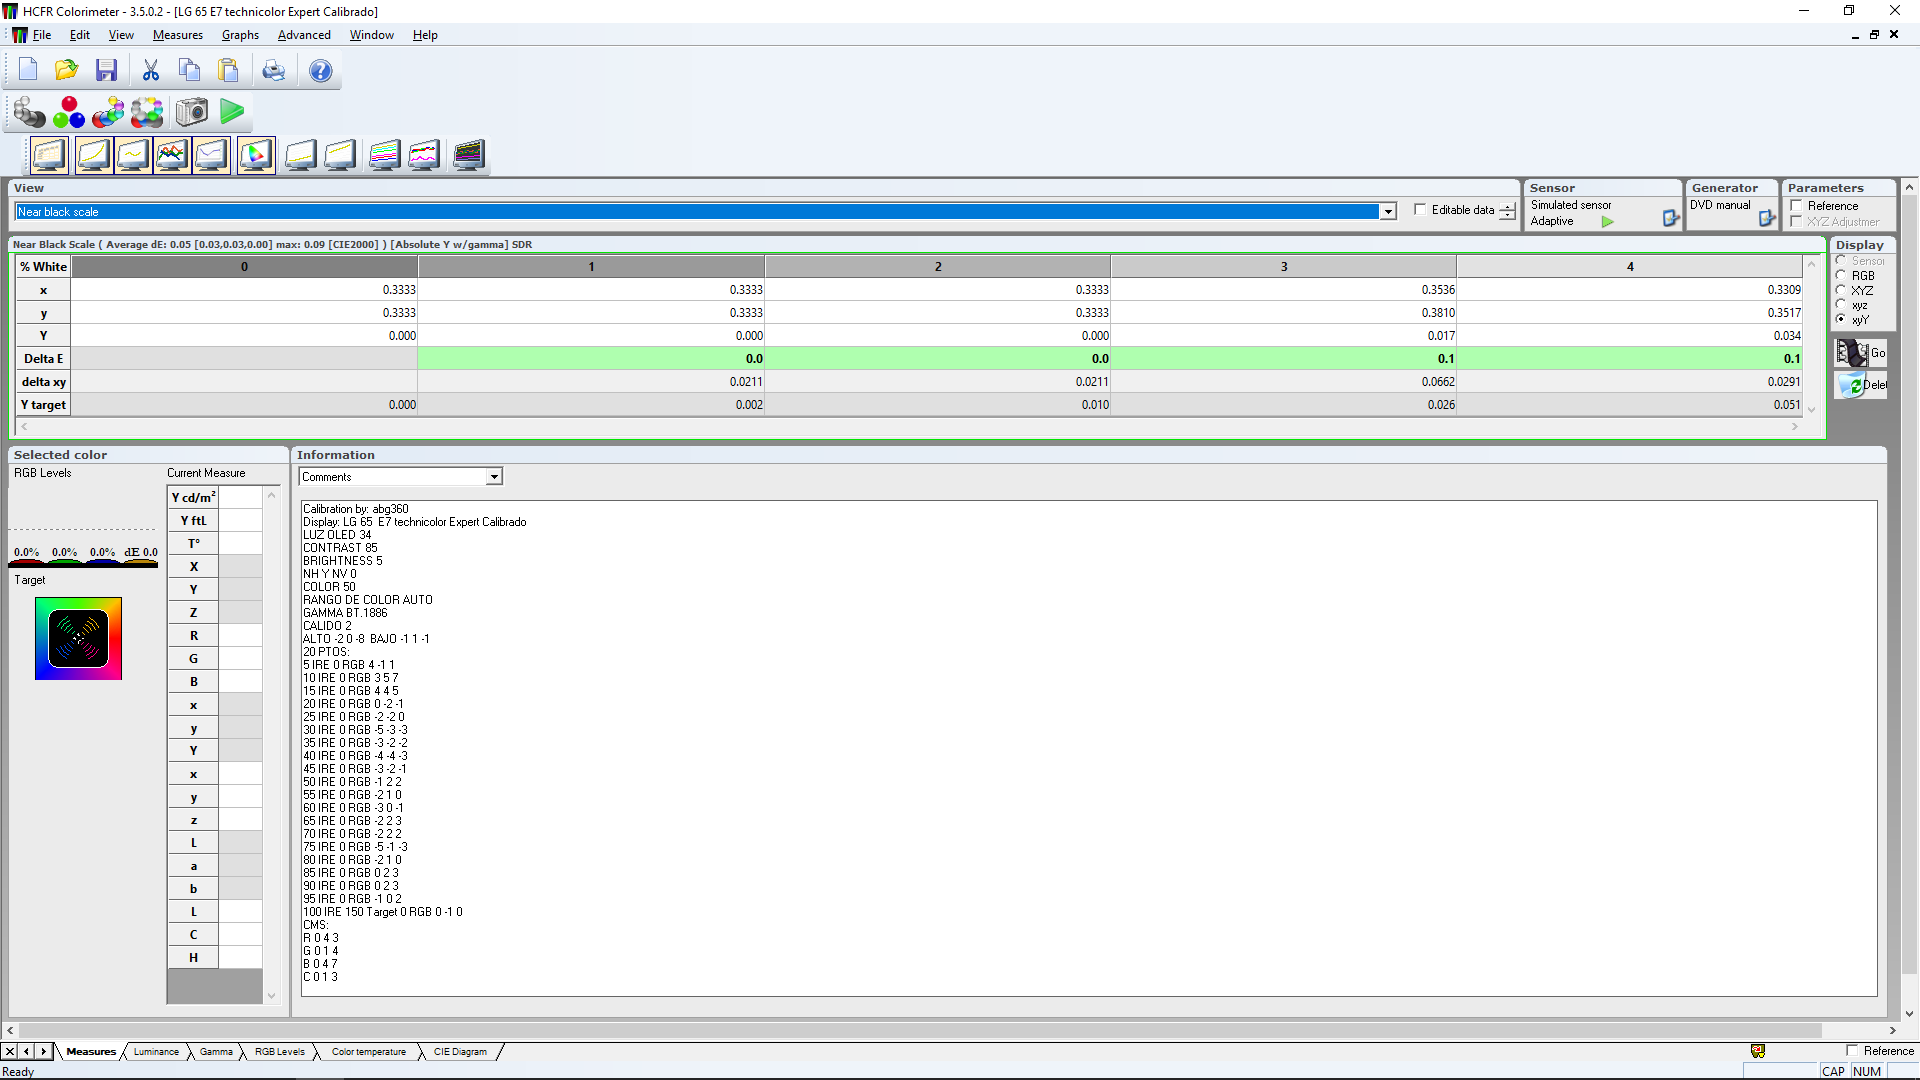
Task: Start sensor with small green arrow
Action: [1607, 222]
